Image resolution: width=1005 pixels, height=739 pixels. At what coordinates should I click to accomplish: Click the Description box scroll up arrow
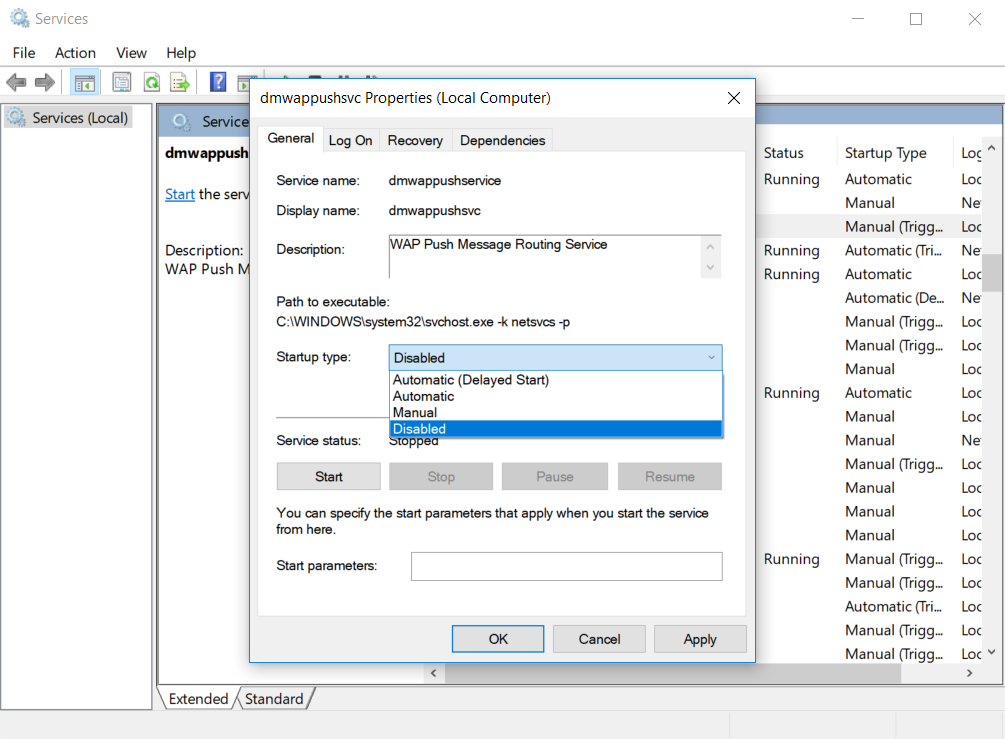click(710, 247)
